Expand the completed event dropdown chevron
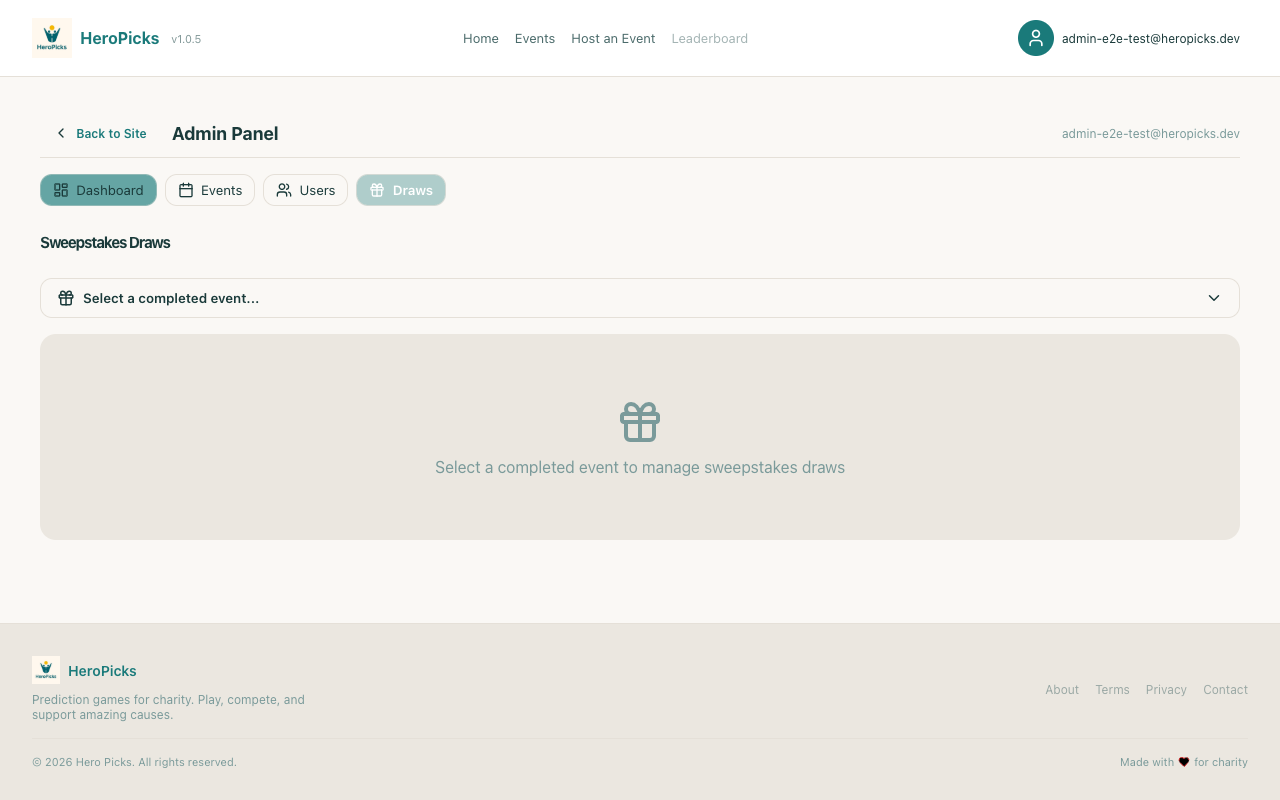The height and width of the screenshot is (800, 1280). pos(1213,298)
